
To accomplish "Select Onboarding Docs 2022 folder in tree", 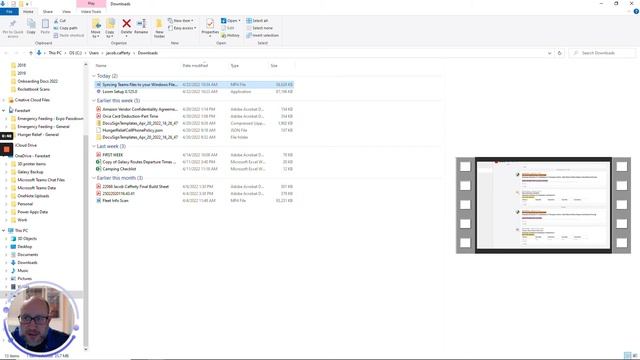I will 38,81.
